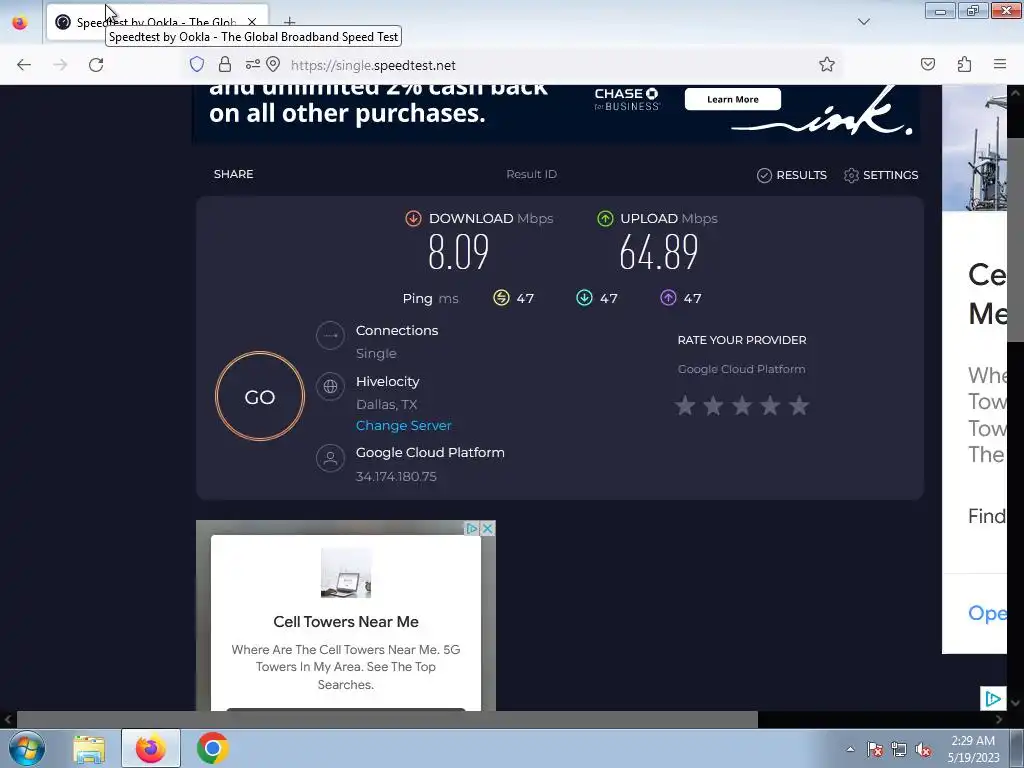Open the Firefox hamburger menu
1024x768 pixels.
pyautogui.click(x=1000, y=64)
